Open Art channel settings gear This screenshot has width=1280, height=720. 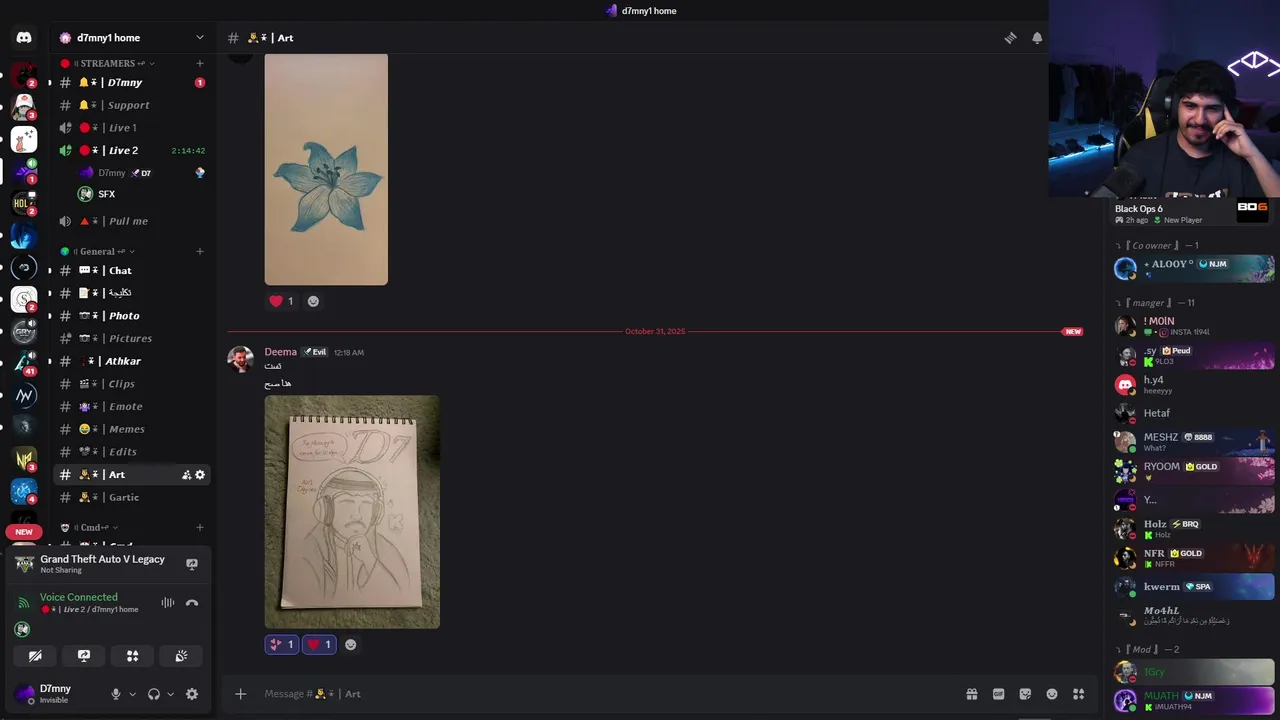coord(200,475)
